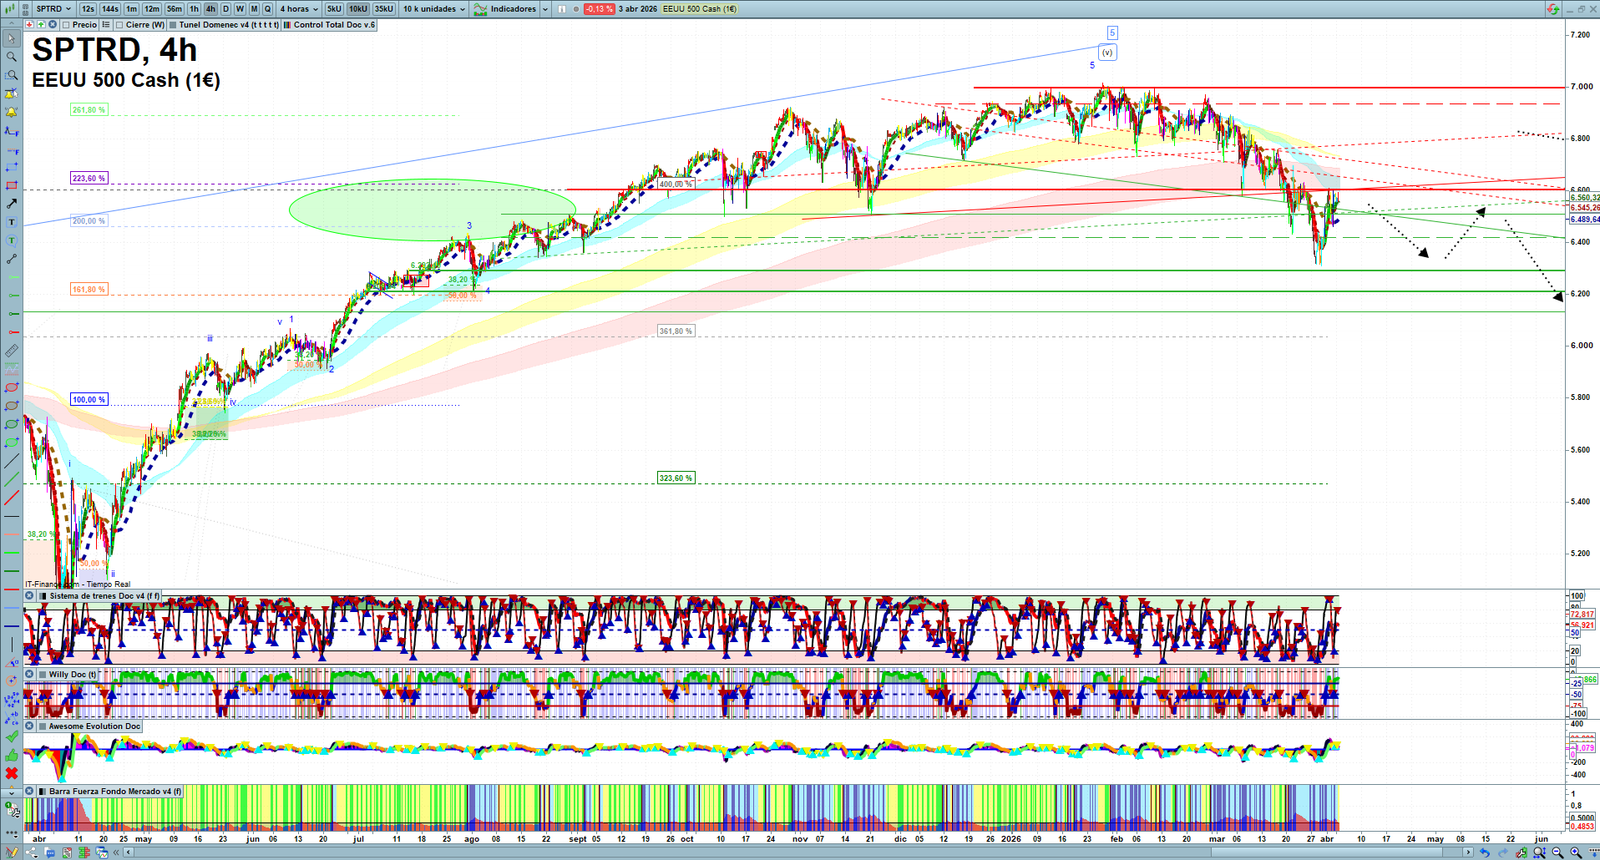Expand the left toolbar chevron down arrow
The height and width of the screenshot is (860, 1600).
click(12, 793)
